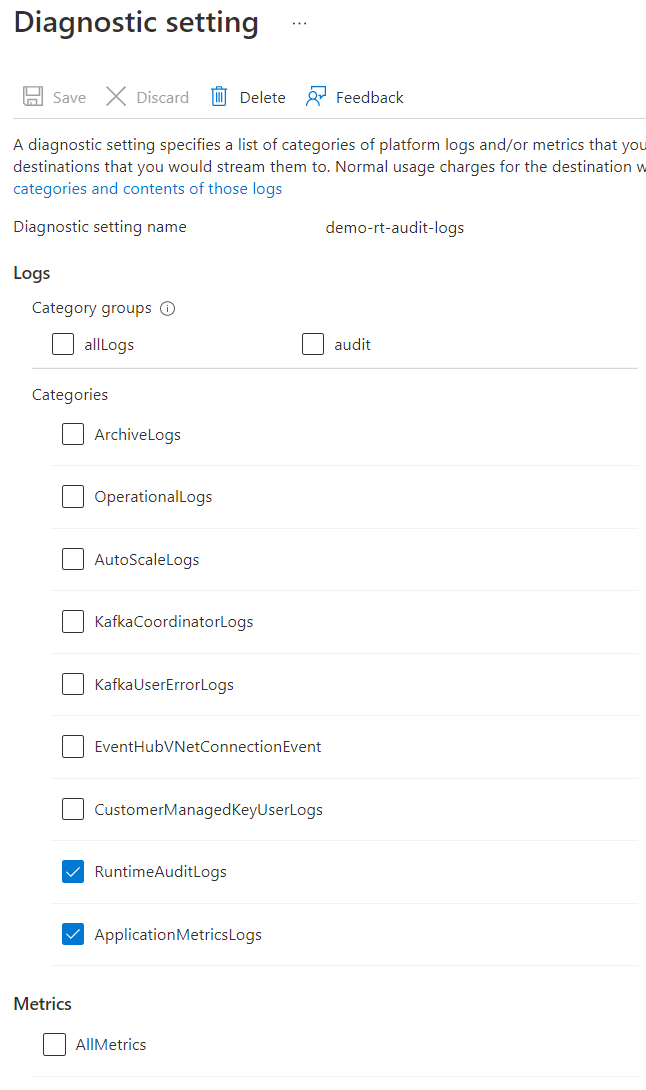Click the demo-rt-audit-logs setting name field
The height and width of the screenshot is (1090, 646).
(395, 227)
